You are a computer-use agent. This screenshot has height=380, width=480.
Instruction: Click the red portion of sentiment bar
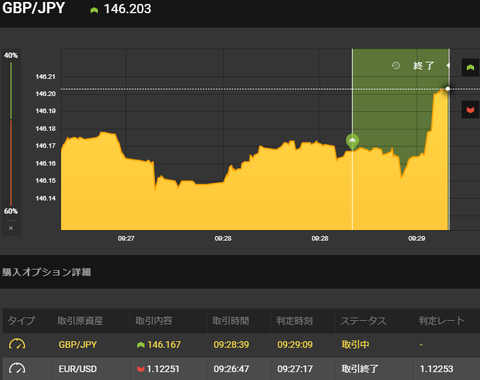[x=11, y=163]
